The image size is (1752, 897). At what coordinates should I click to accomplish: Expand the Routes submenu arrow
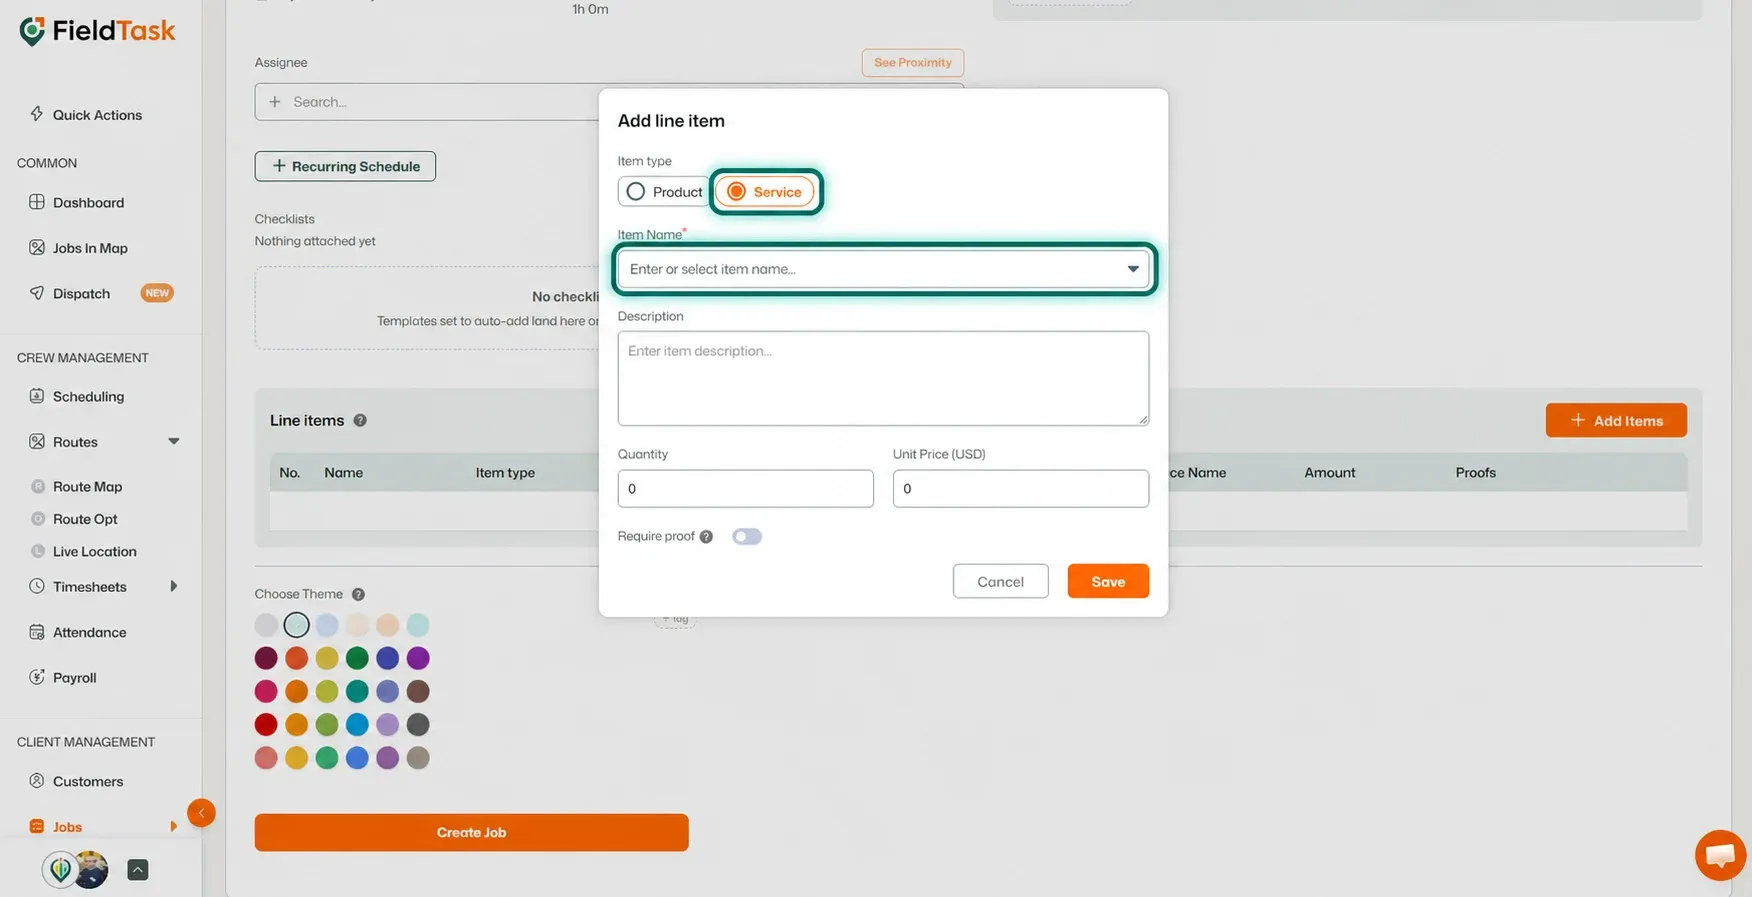174,441
